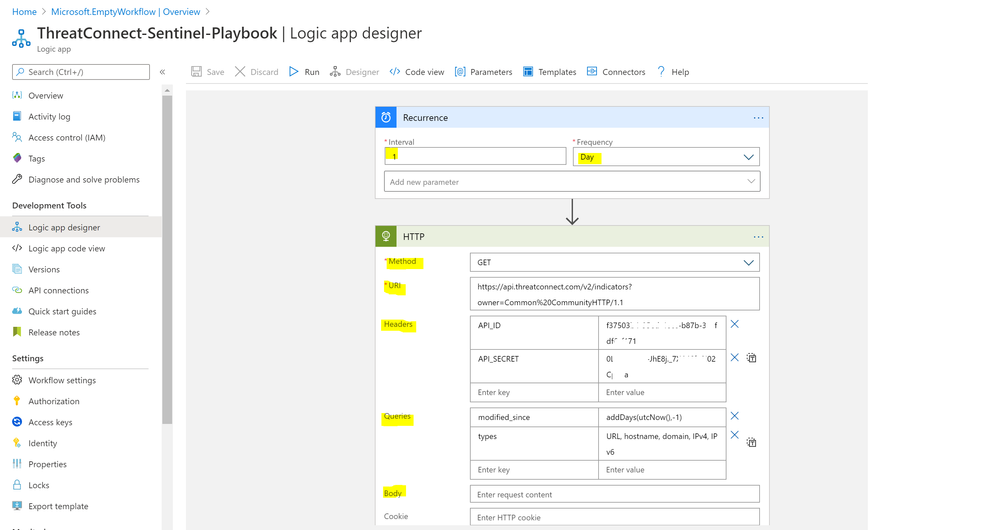Open the Home breadcrumb link
The width and height of the screenshot is (999, 530).
coord(24,11)
